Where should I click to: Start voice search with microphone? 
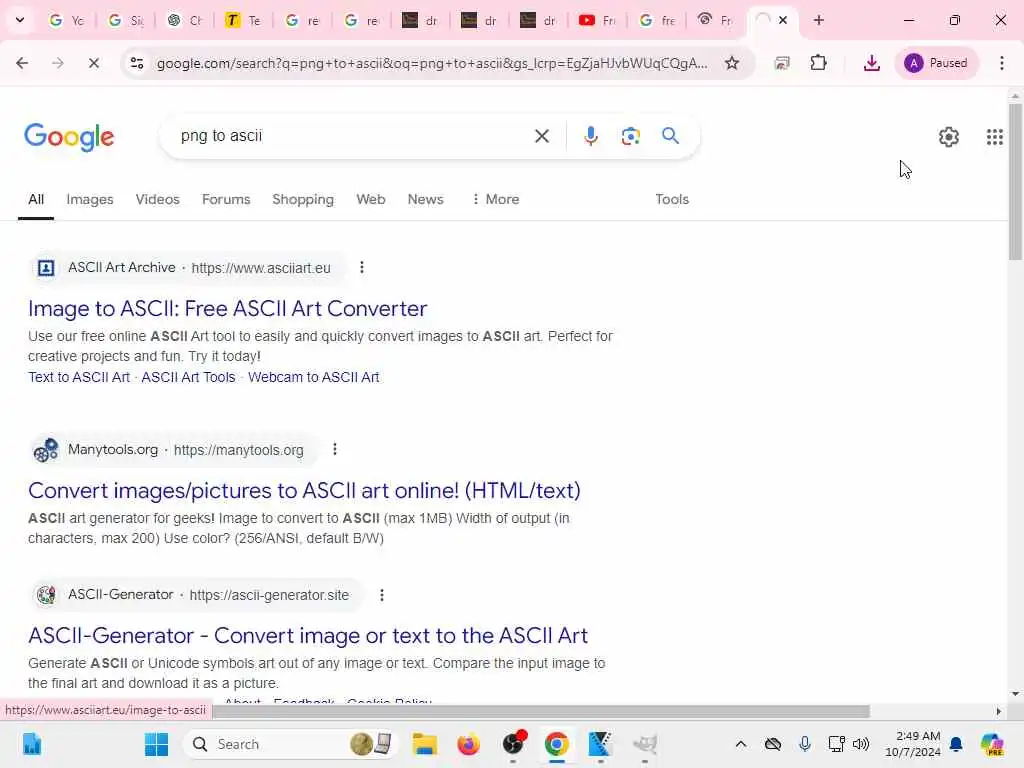pyautogui.click(x=590, y=136)
